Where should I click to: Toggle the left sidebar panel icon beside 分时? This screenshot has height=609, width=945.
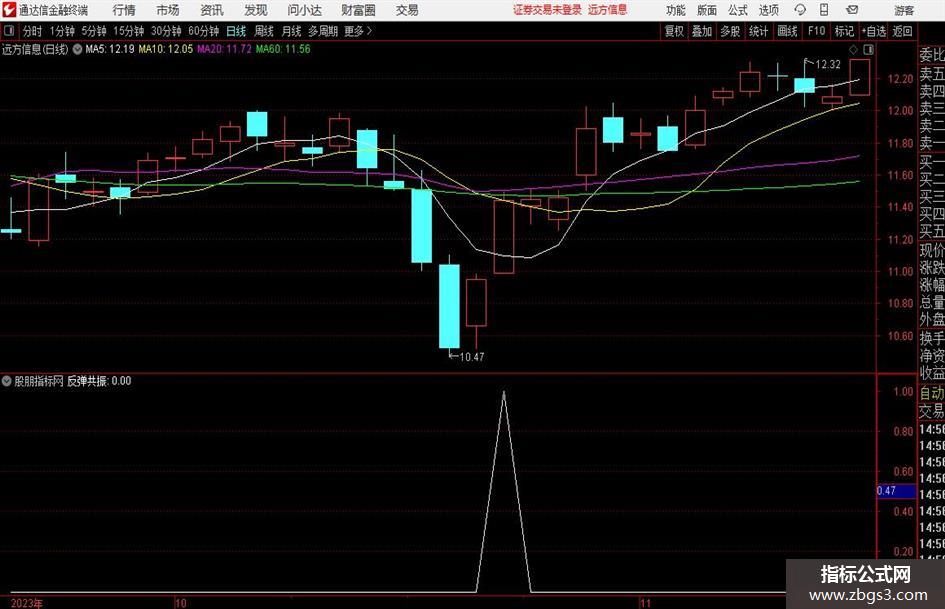[x=9, y=31]
